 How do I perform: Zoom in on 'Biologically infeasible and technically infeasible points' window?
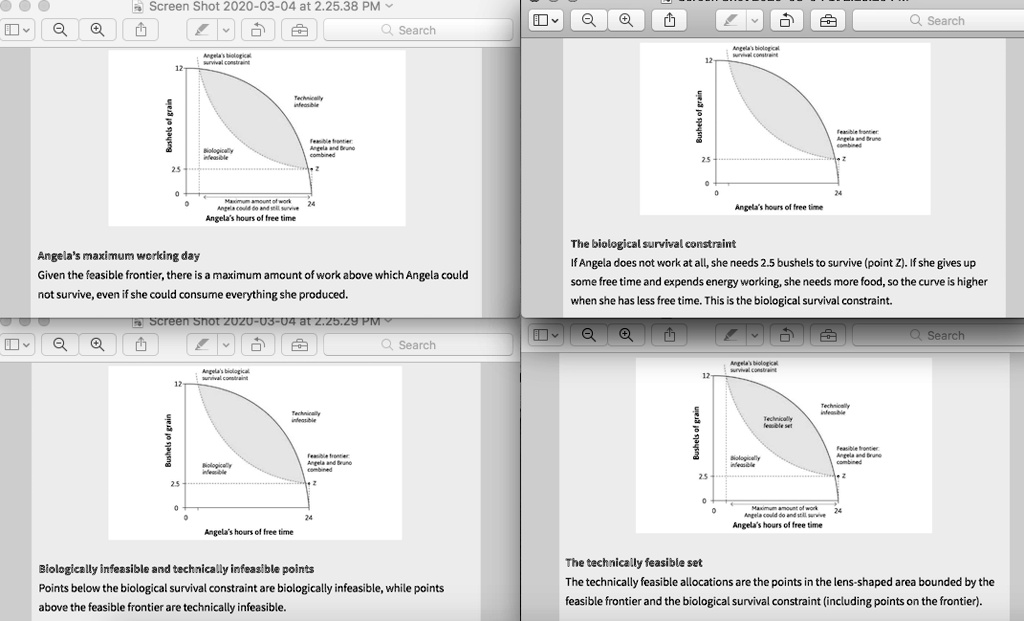click(97, 345)
